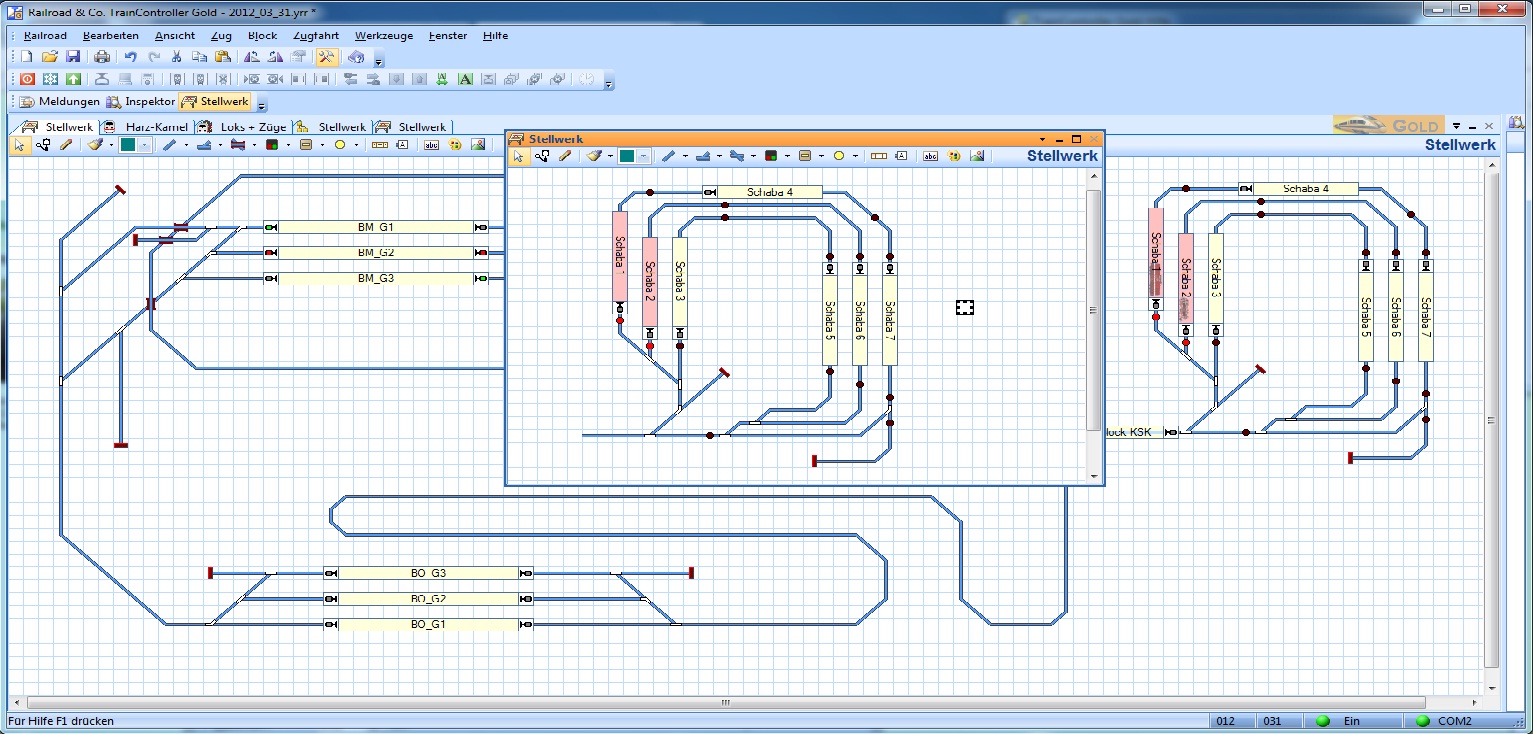Expand the first toolbar row's overflow options arrow
The image size is (1533, 734).
378,62
